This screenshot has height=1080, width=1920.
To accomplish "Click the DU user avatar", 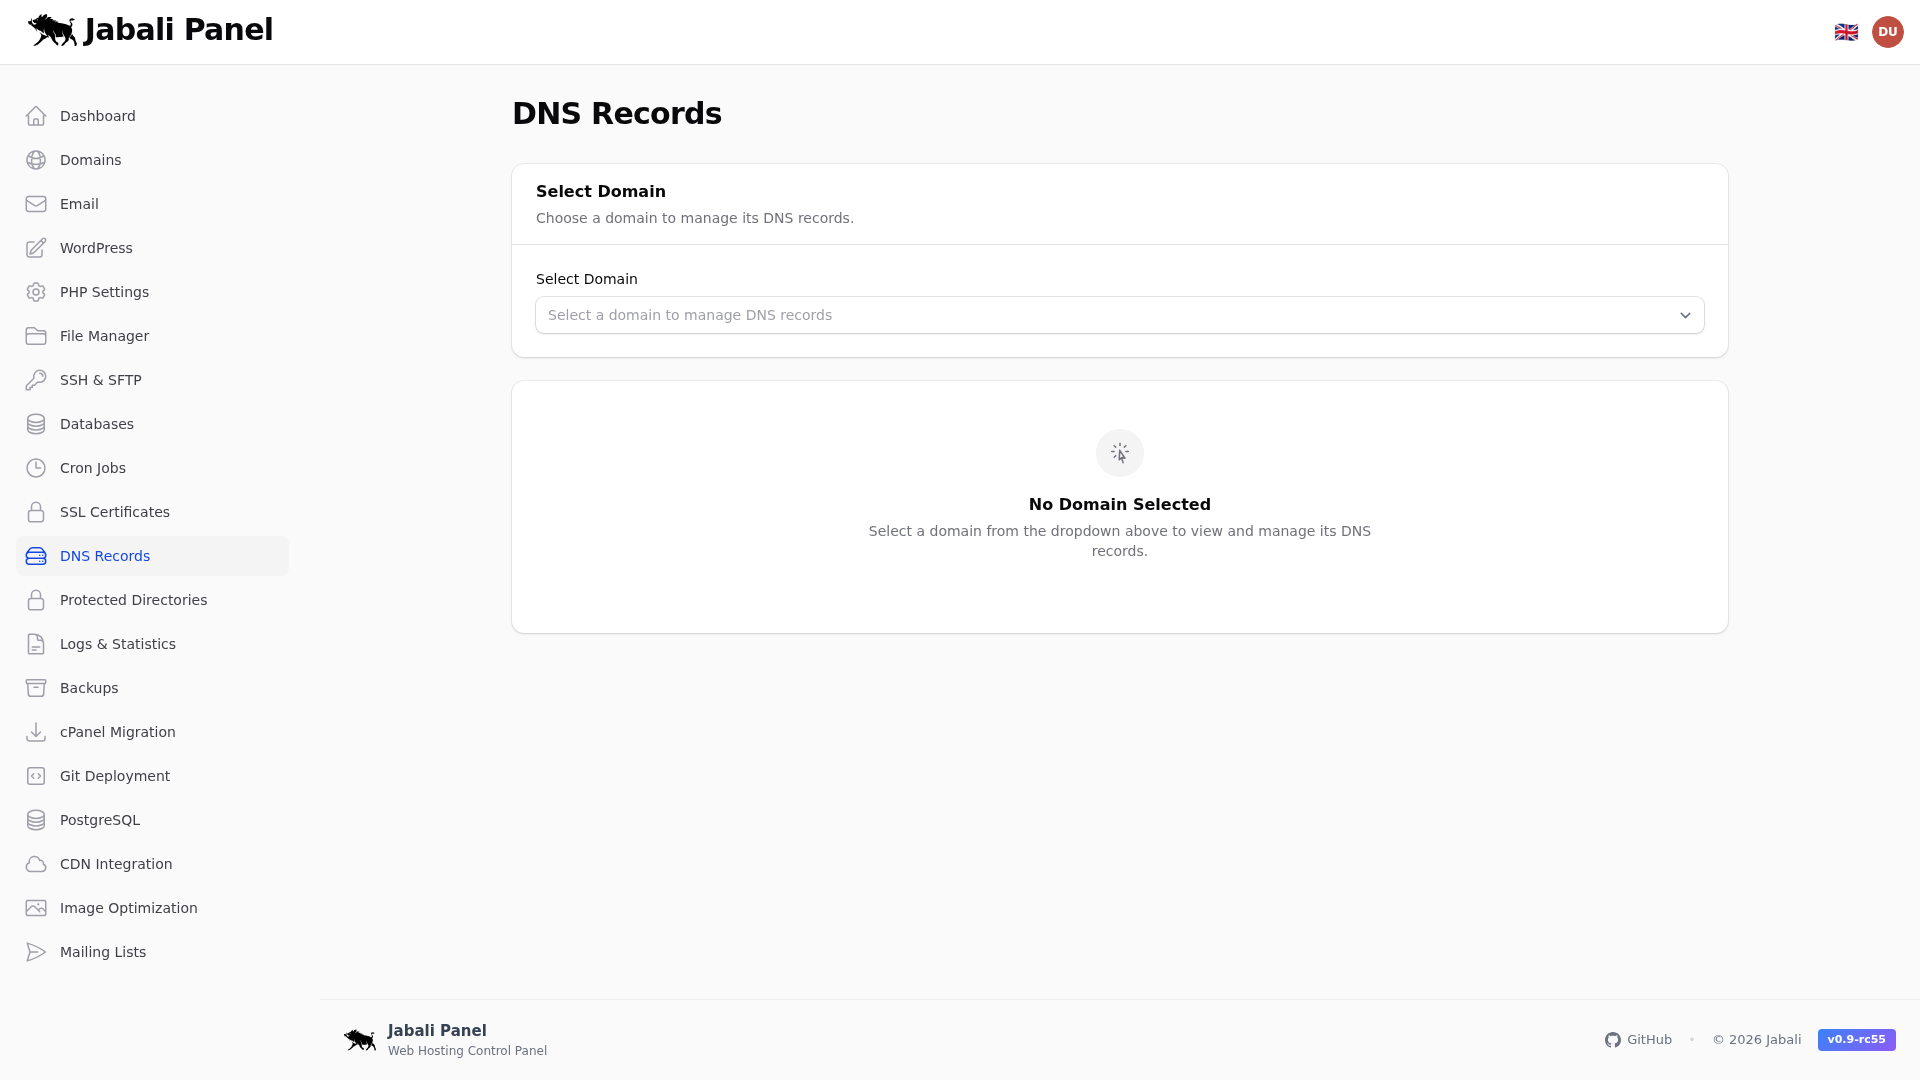I will 1888,31.
